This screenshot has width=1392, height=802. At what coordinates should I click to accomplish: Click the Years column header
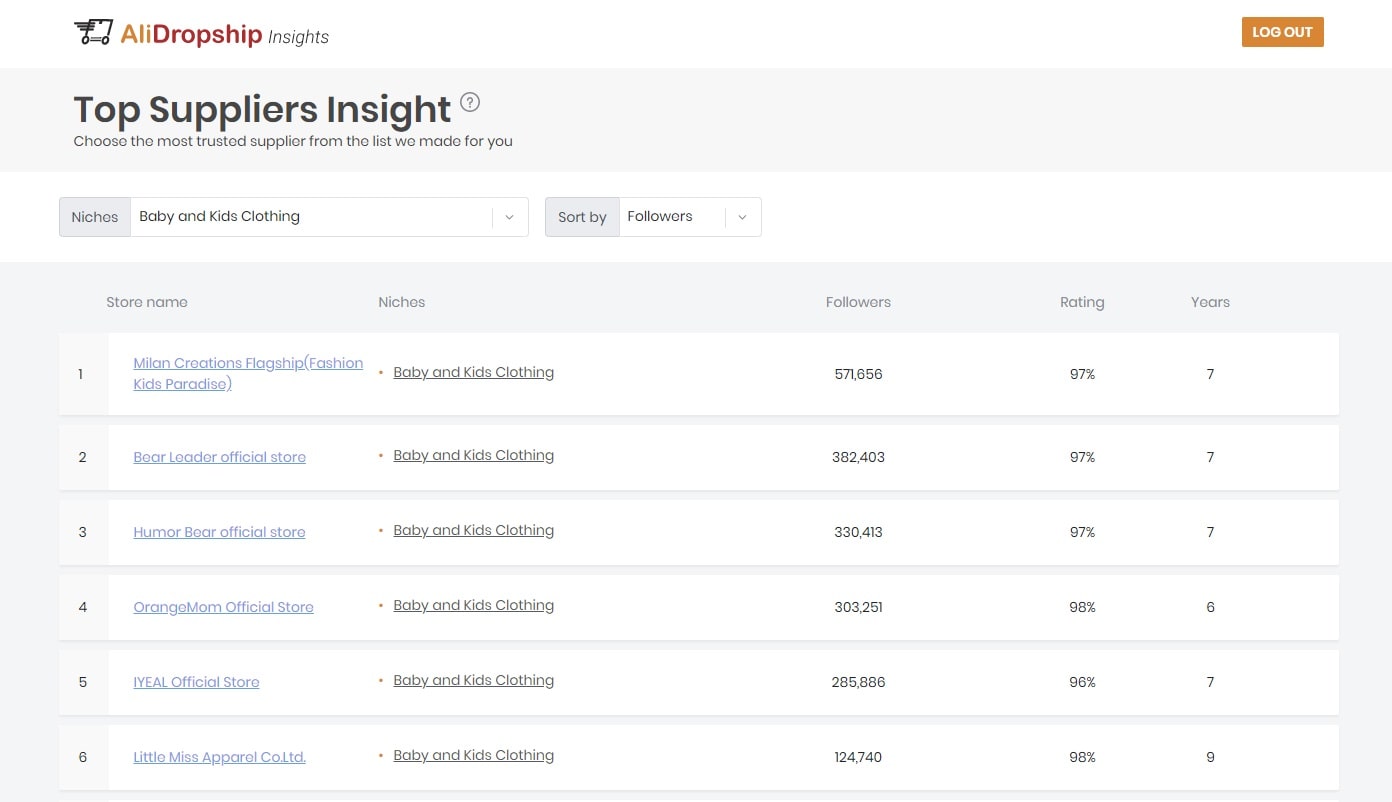(x=1210, y=302)
